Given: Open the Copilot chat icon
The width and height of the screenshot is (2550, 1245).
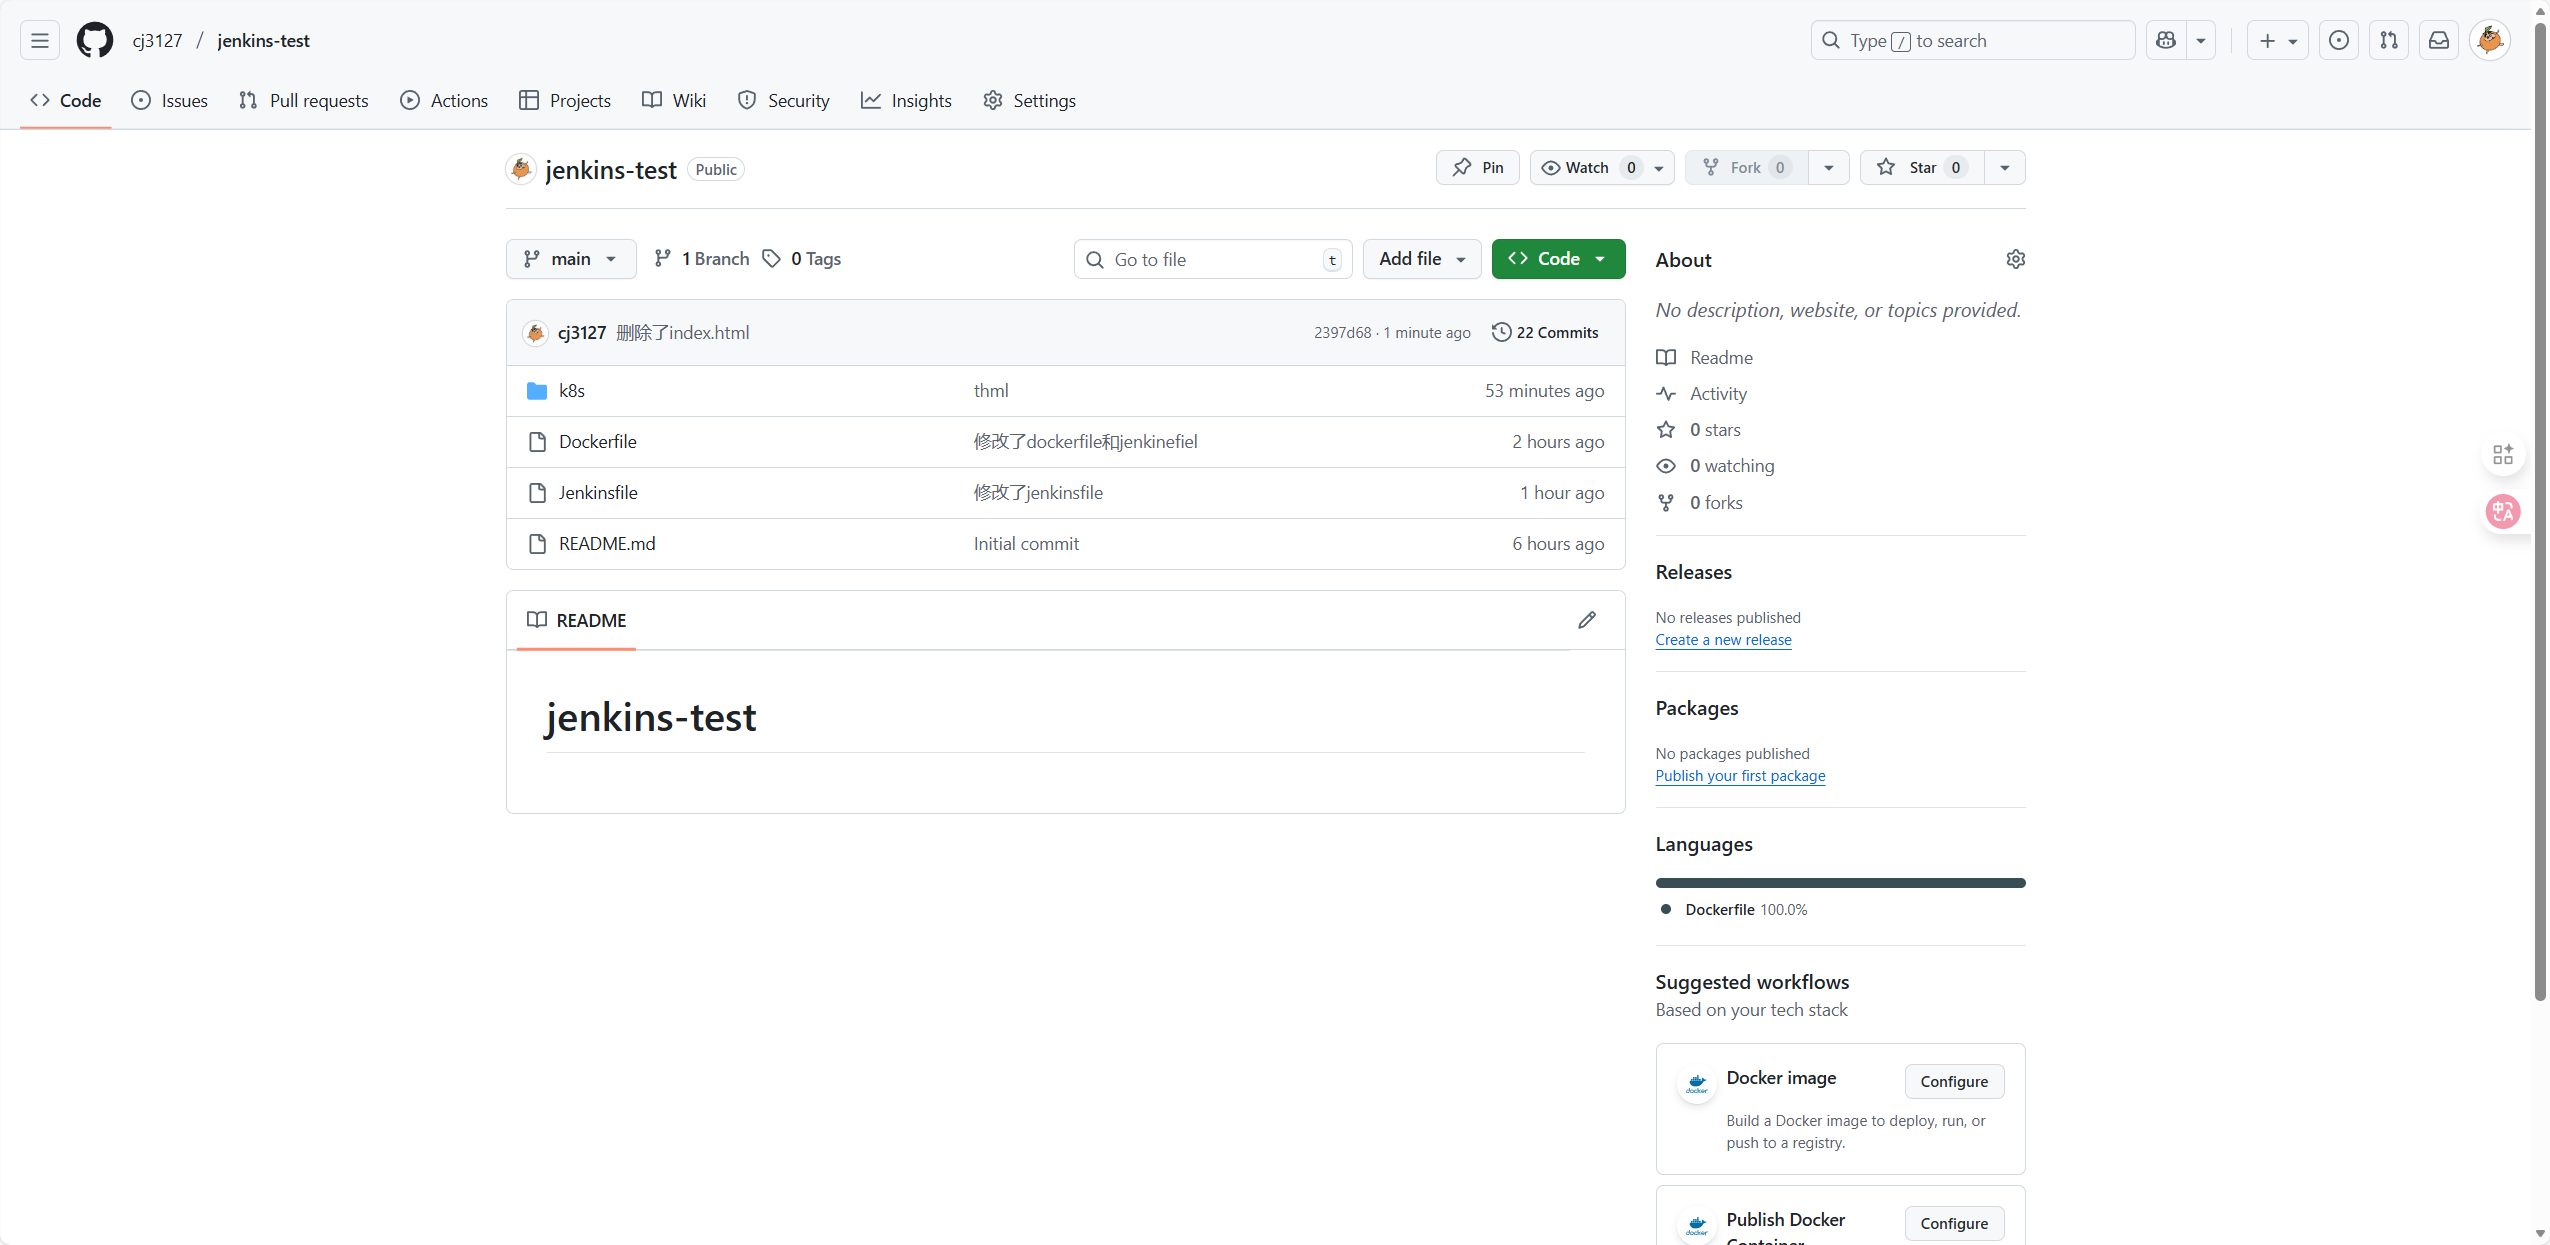Looking at the screenshot, I should tap(2166, 40).
